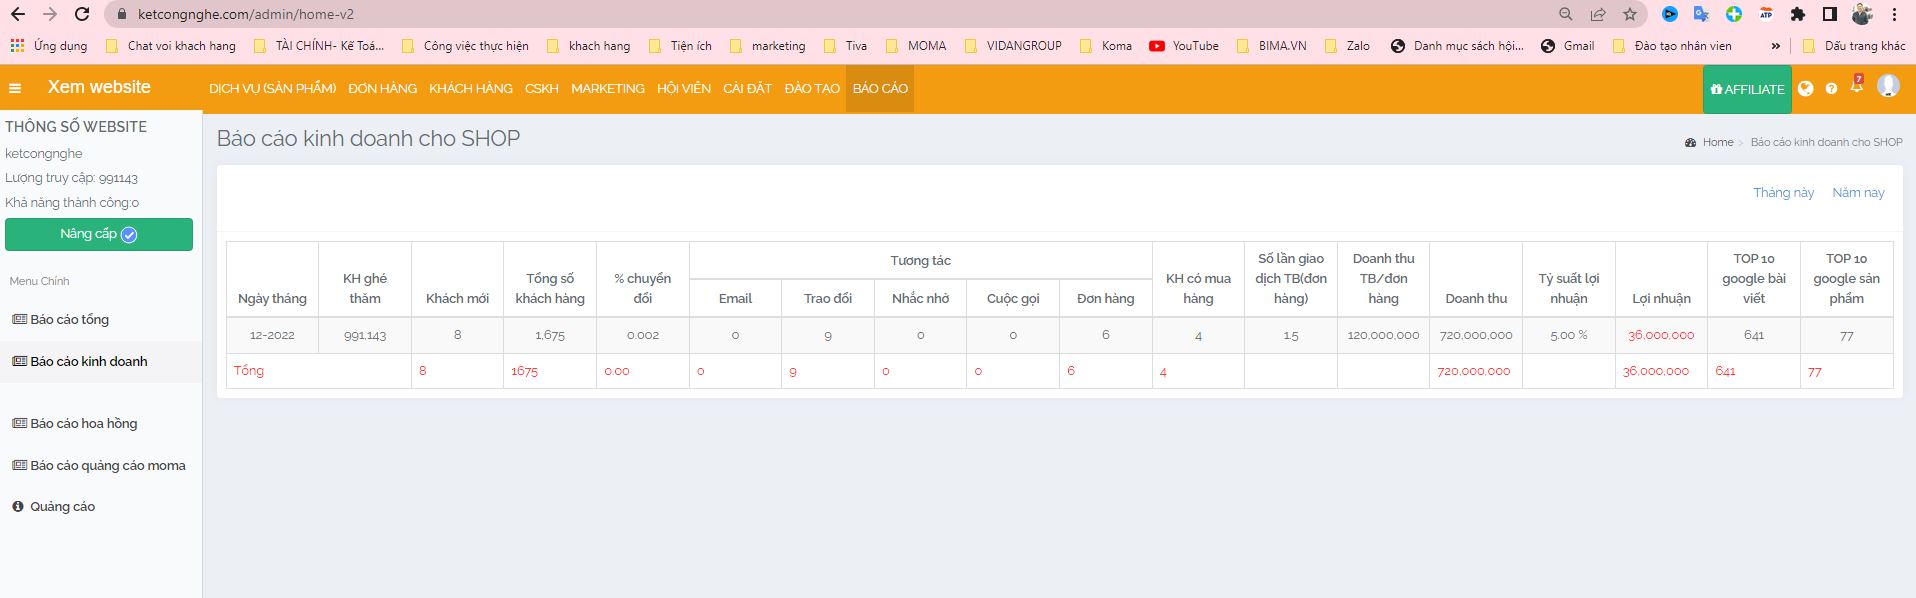Open Chrome extensions puzzle icon

click(x=1798, y=14)
